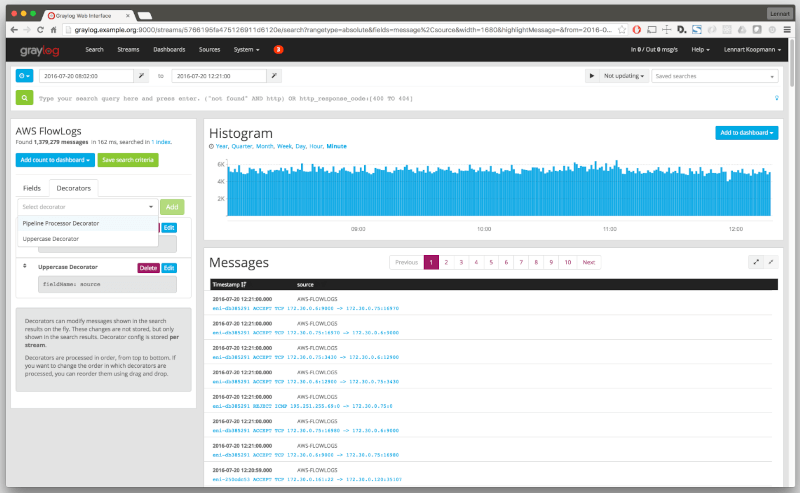
Task: Click the edit icon next to the end date
Action: point(274,76)
